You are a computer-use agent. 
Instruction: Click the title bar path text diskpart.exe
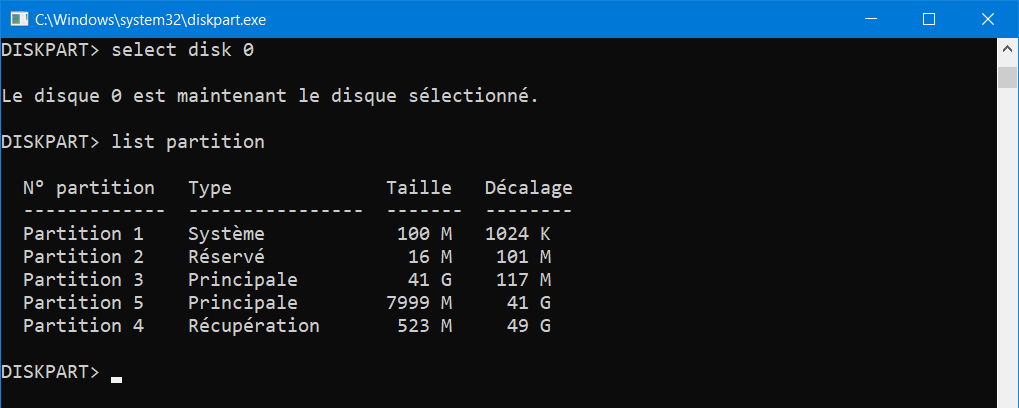point(150,20)
